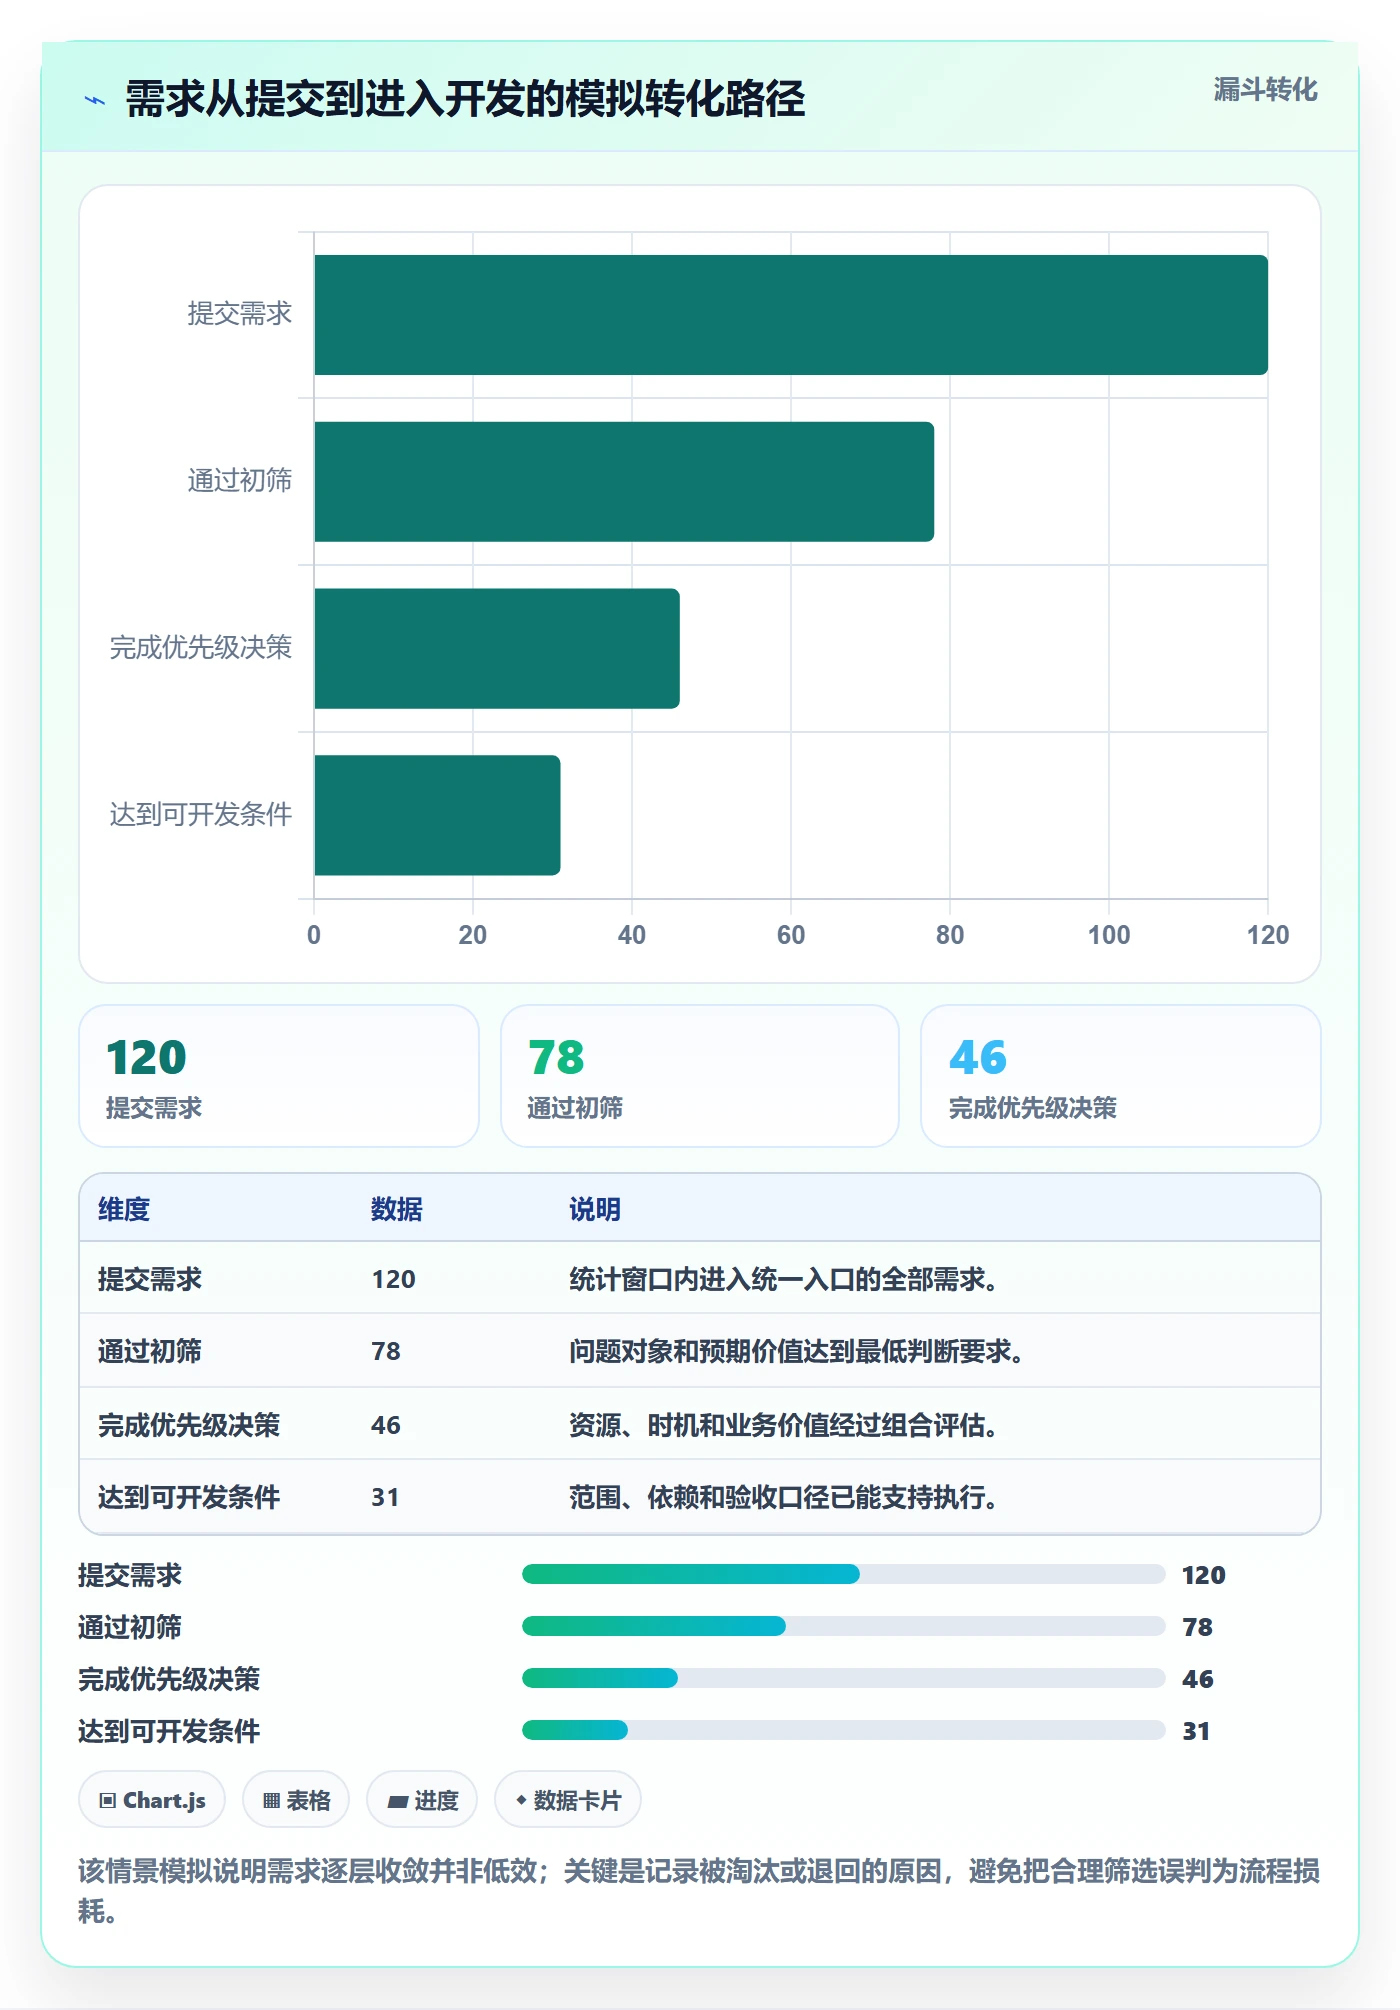Click the 46 完成优先级决策 stat card
Viewport: 1400px width, 2010px height.
point(1121,1076)
